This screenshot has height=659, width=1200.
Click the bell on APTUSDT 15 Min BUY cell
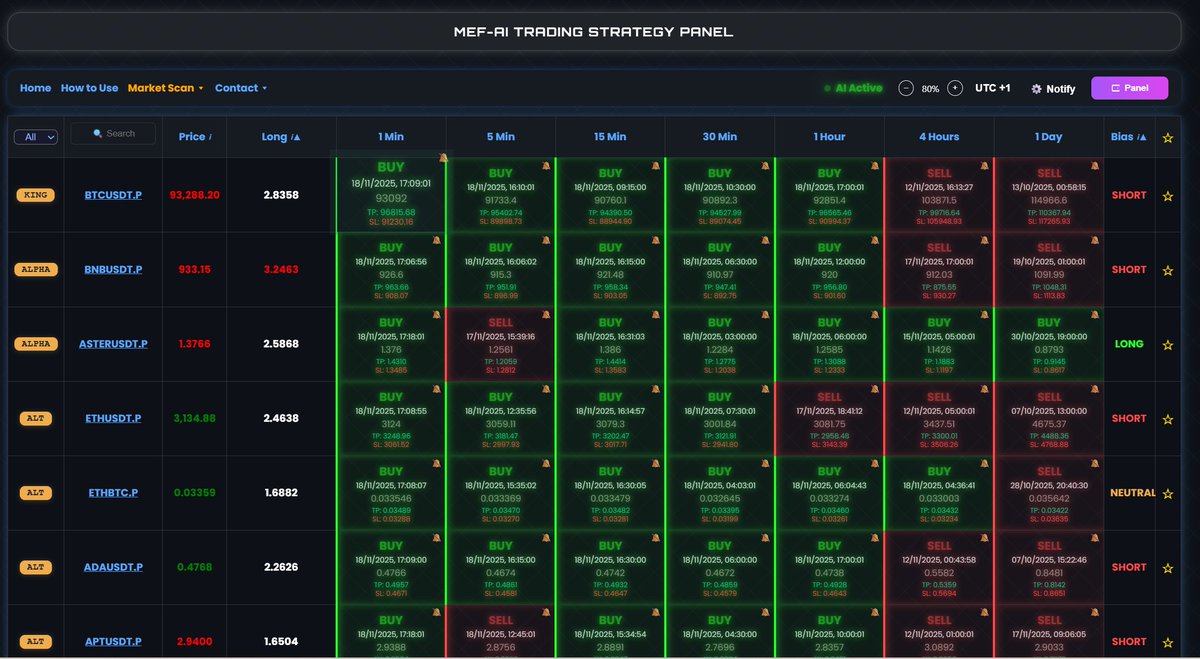[x=654, y=613]
